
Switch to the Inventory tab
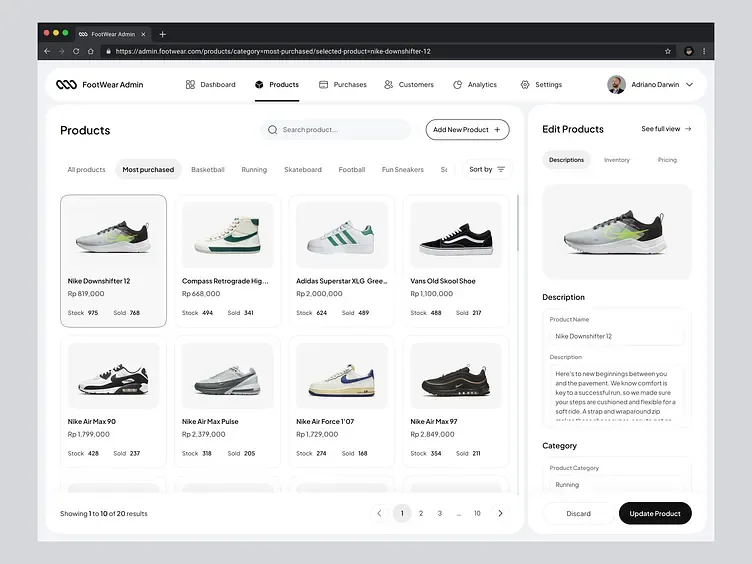click(x=617, y=160)
